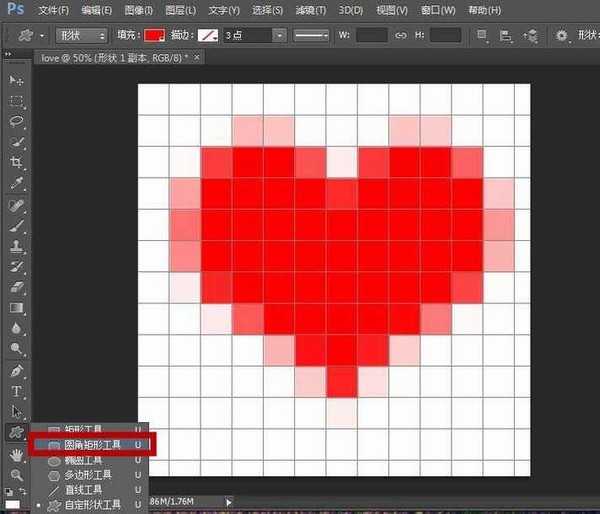Select the Pen tool
The height and width of the screenshot is (514, 600).
pyautogui.click(x=16, y=369)
